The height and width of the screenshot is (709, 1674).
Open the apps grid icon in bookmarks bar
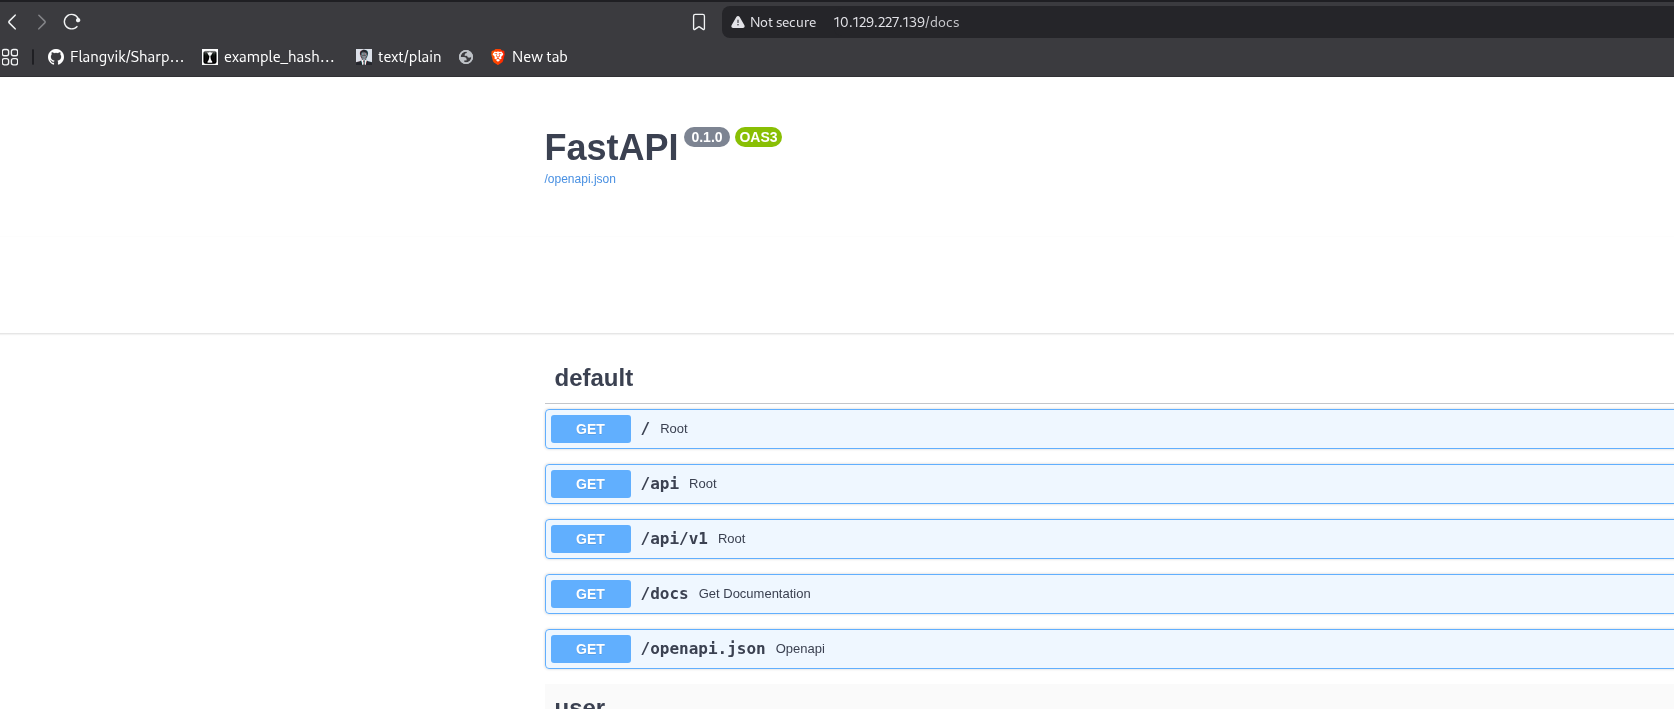click(10, 57)
